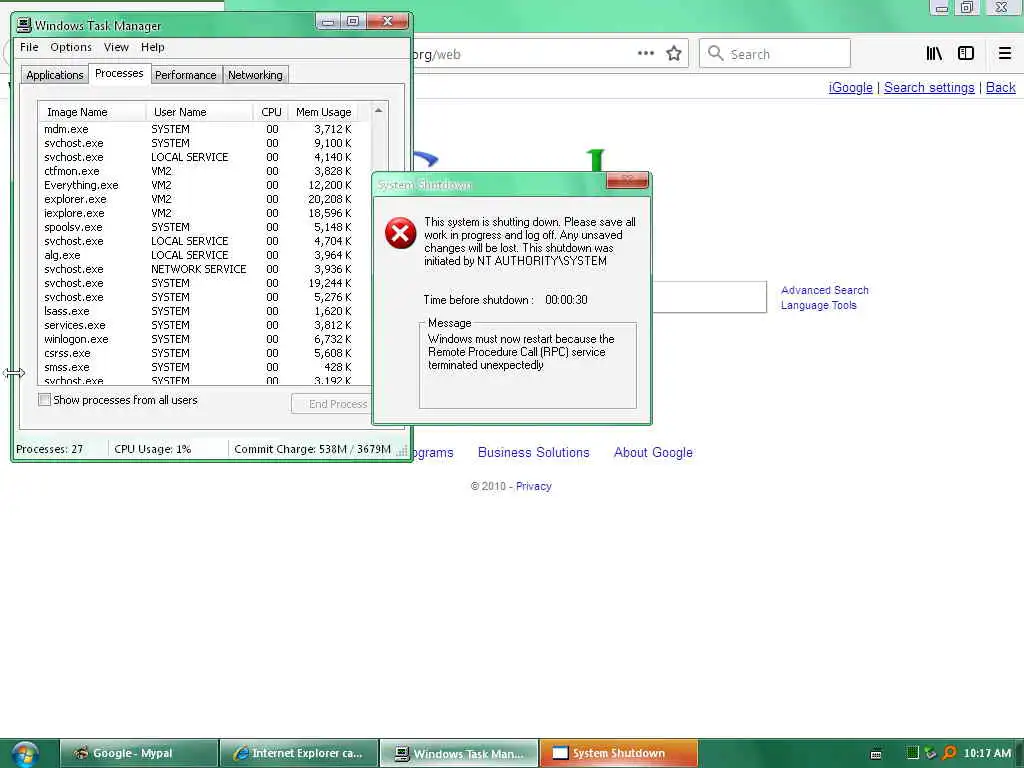
Task: Click the bookmark star icon in browser
Action: point(673,54)
